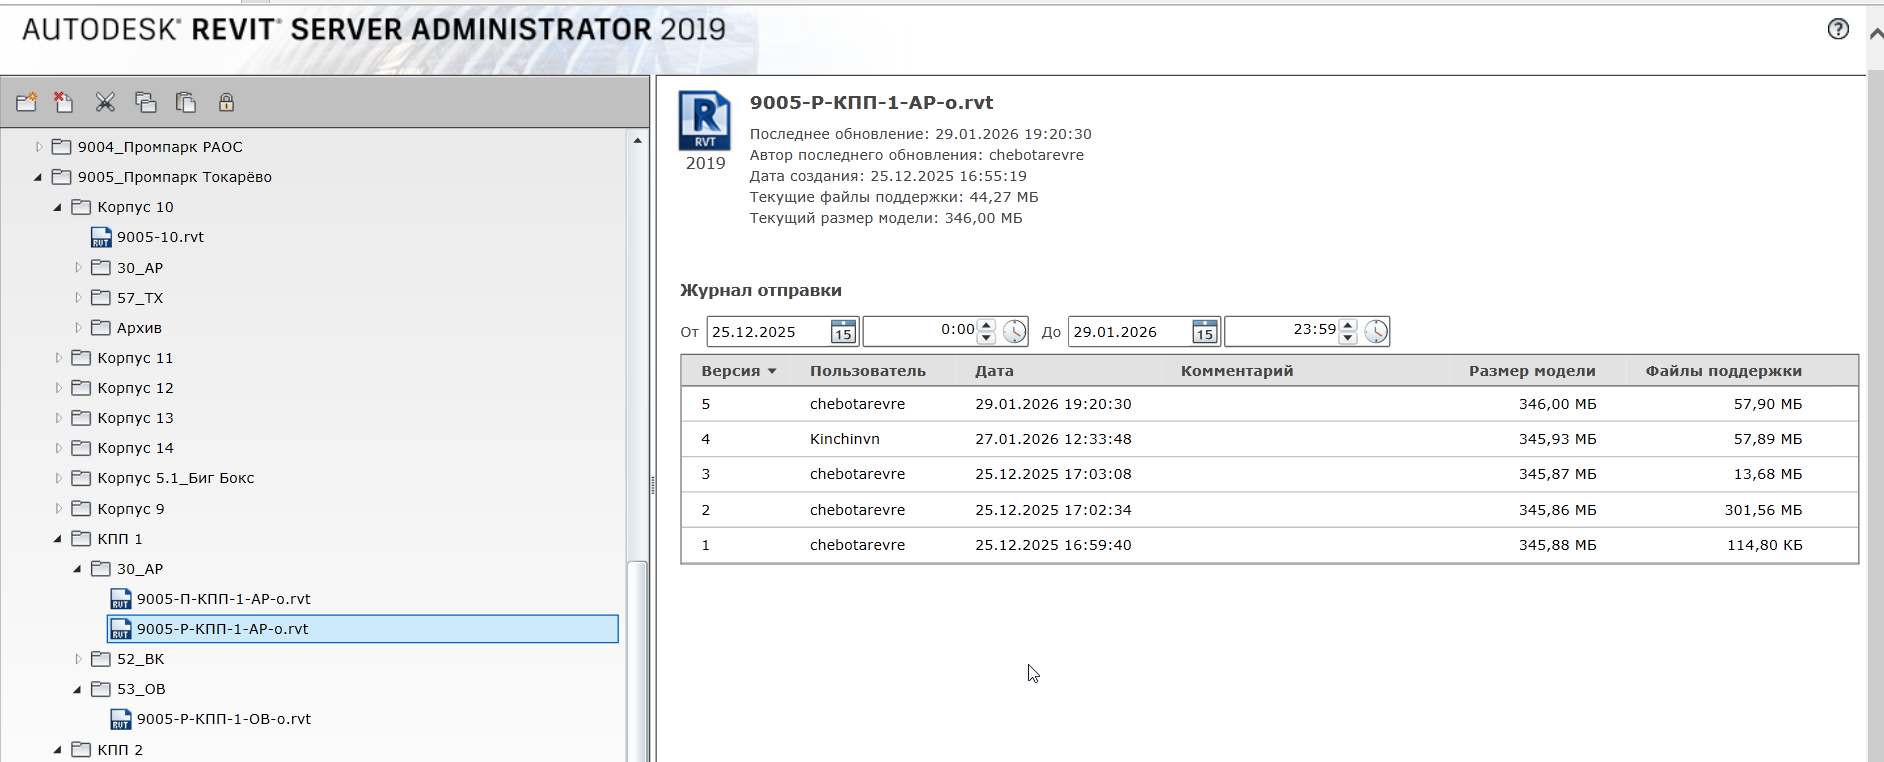Create a new folder with the toolbar icon
The image size is (1884, 762).
27,102
